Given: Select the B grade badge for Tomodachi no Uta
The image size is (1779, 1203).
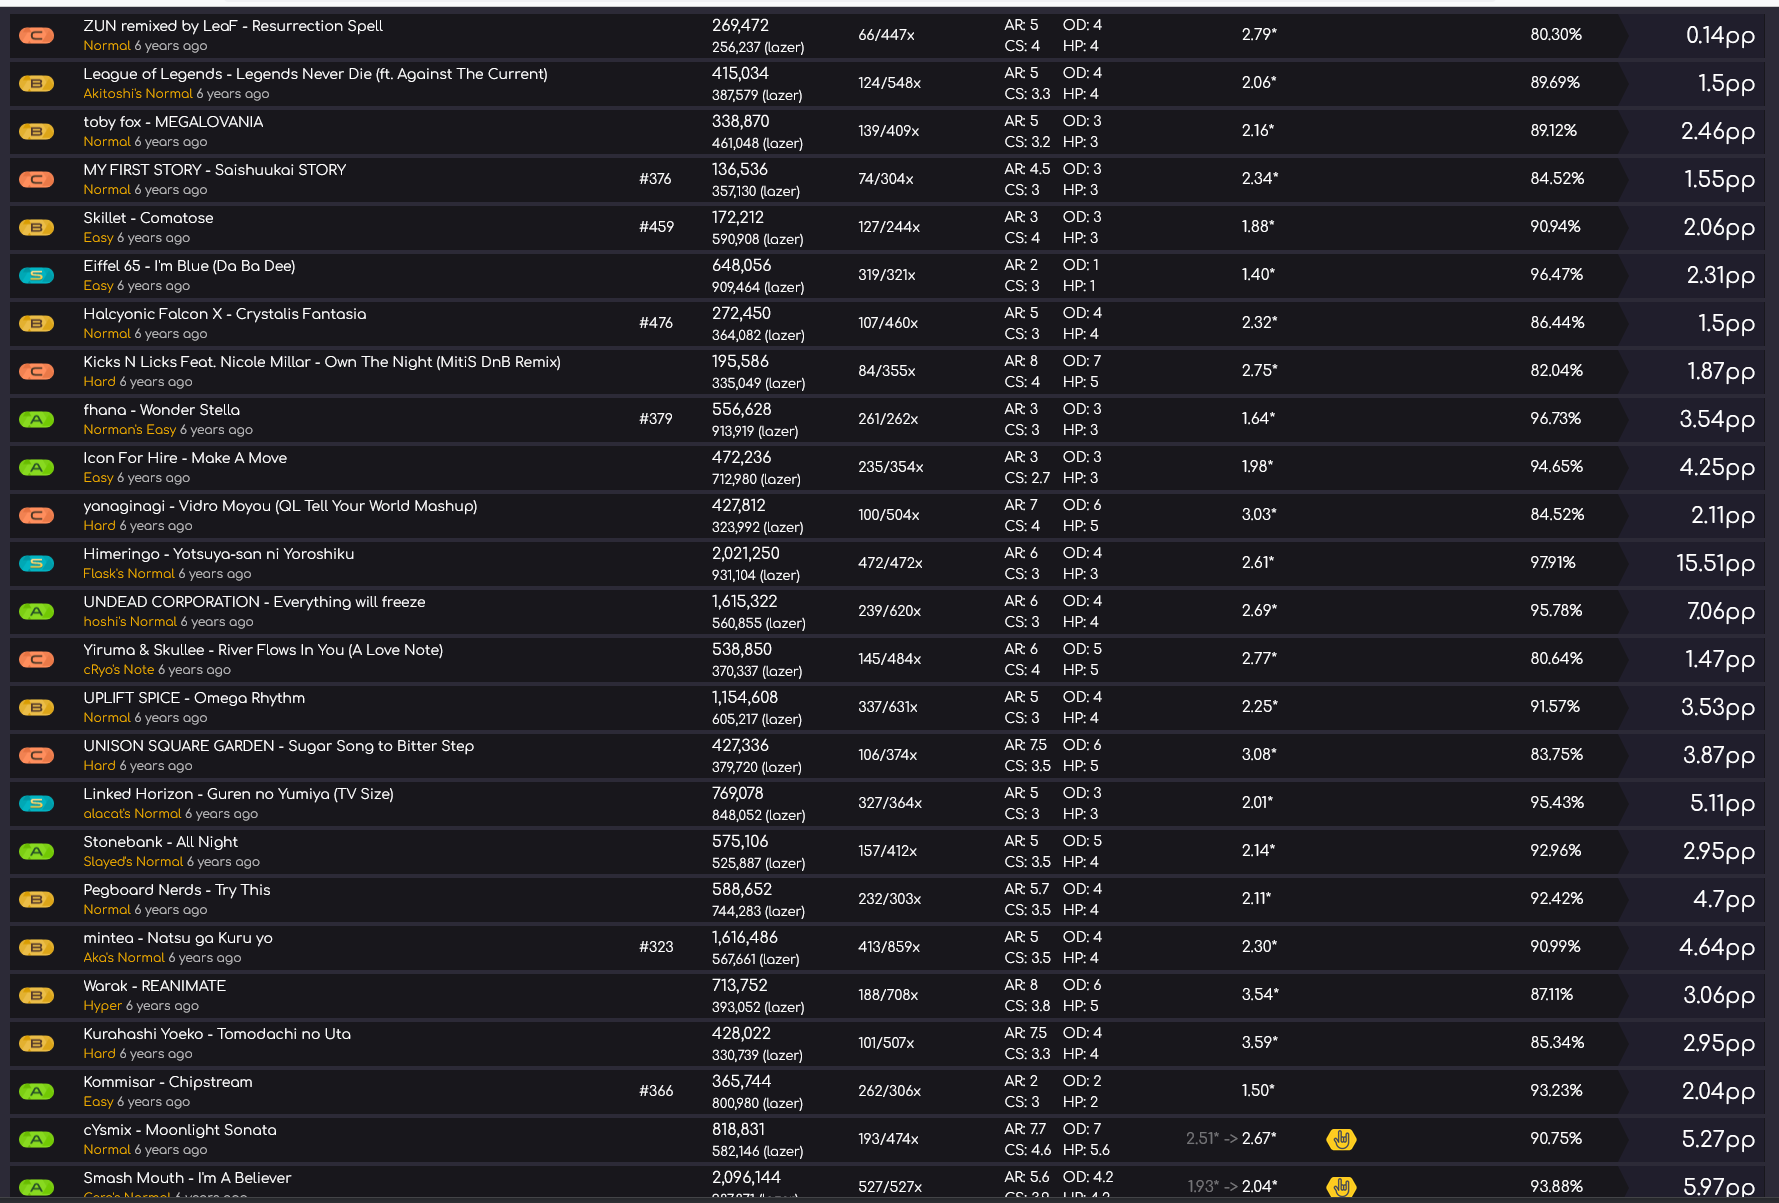Looking at the screenshot, I should pos(37,1043).
